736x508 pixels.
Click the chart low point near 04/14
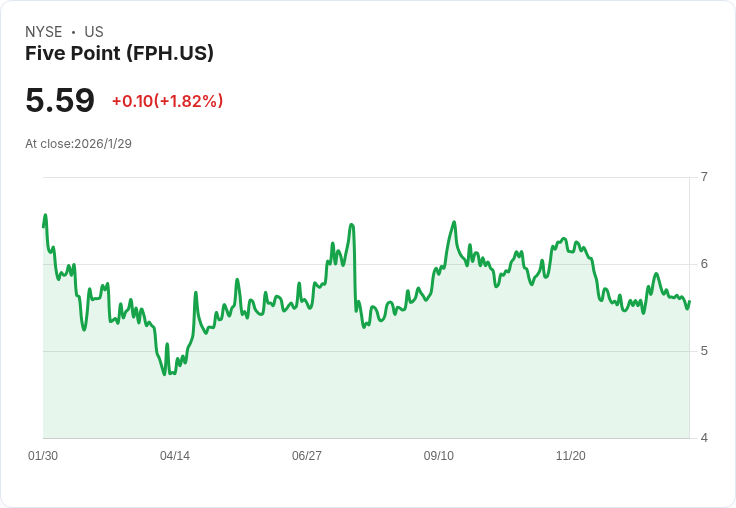tap(165, 374)
